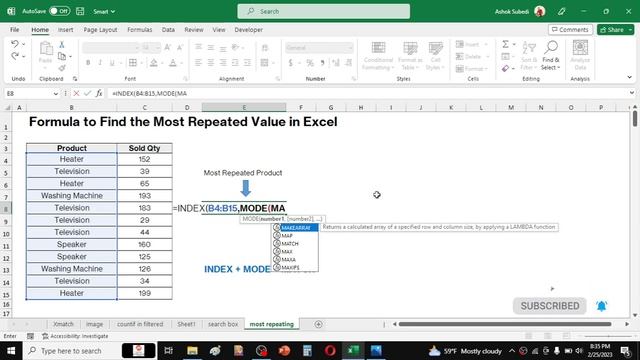The height and width of the screenshot is (360, 640).
Task: Select MATCH from the autocomplete list
Action: coord(290,244)
